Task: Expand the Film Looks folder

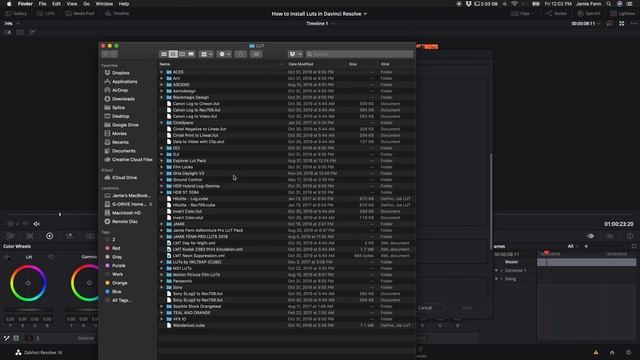Action: [x=162, y=167]
